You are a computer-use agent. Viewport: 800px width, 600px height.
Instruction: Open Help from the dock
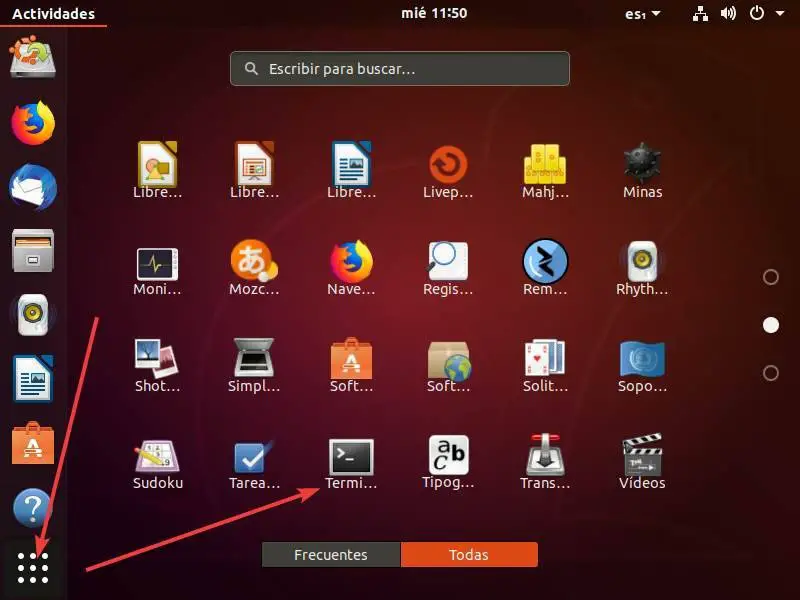pyautogui.click(x=33, y=508)
